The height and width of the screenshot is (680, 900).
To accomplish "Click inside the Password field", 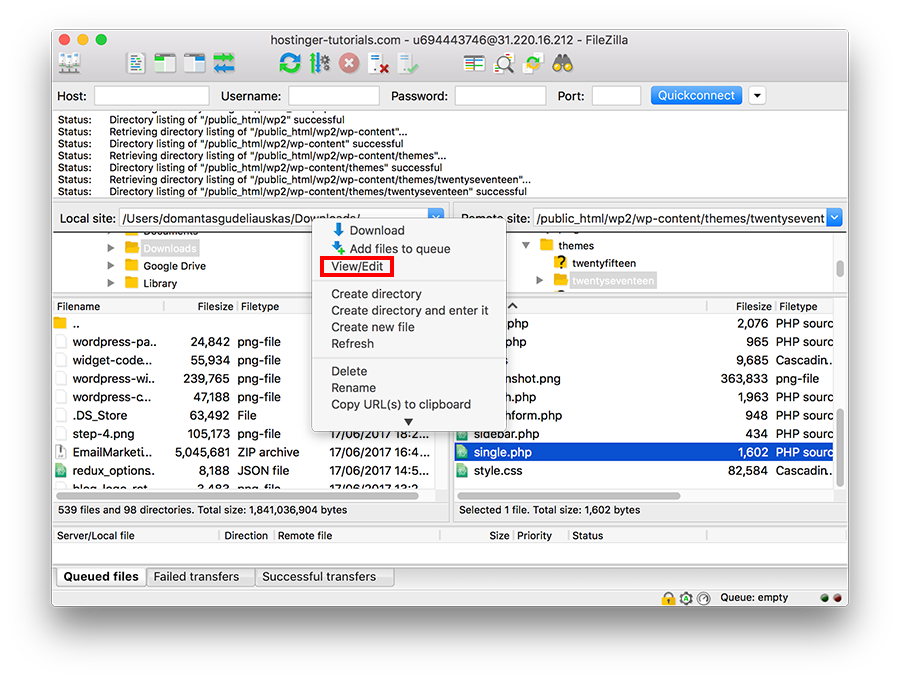I will pyautogui.click(x=498, y=95).
